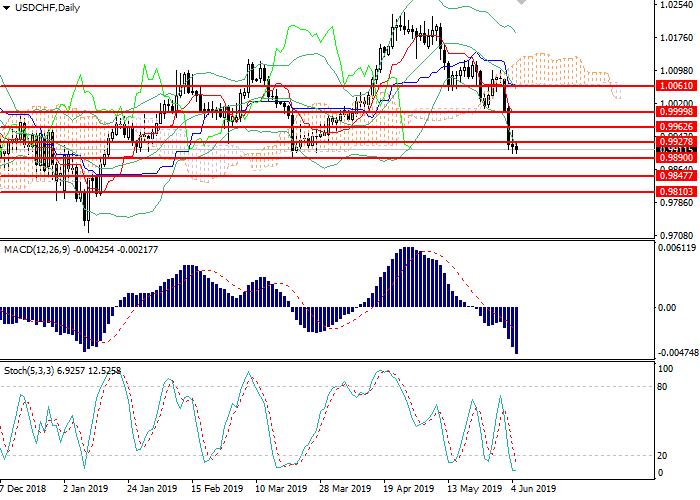Click the red 0.98900 price level tag
Image resolution: width=700 pixels, height=500 pixels.
coord(676,158)
